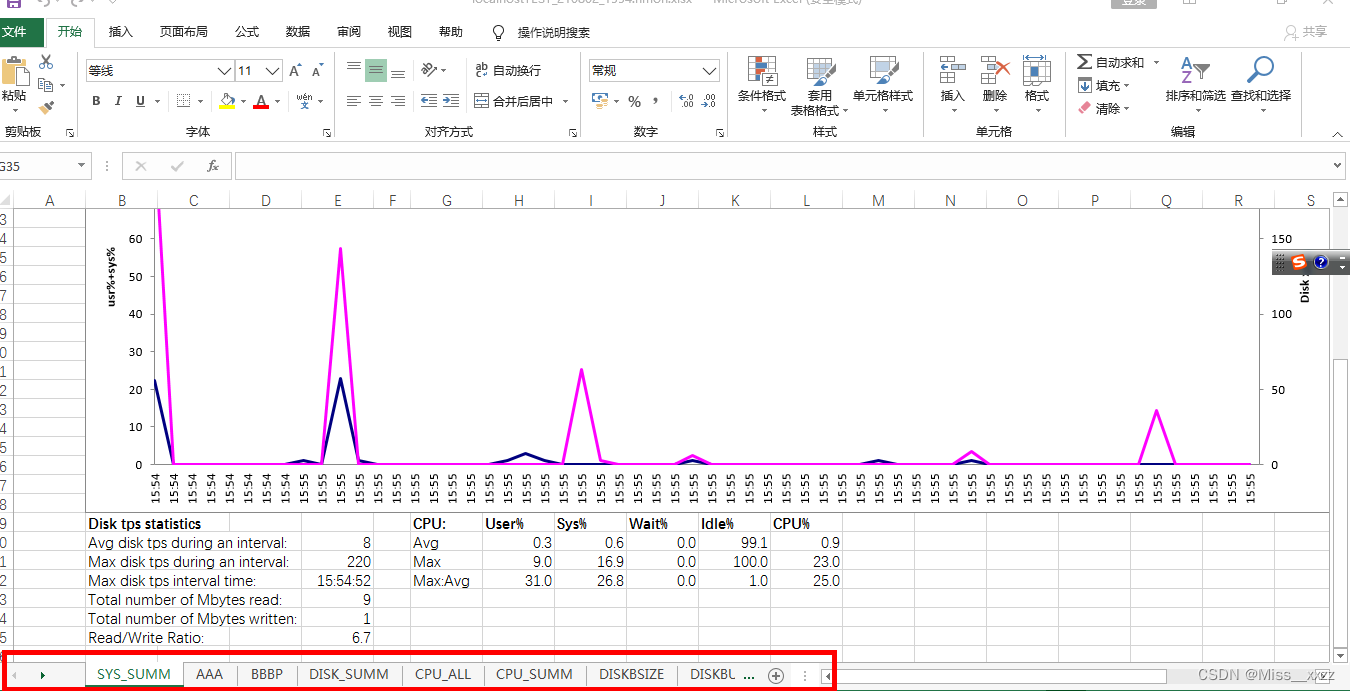Increase decimal places
1350x691 pixels.
686,101
